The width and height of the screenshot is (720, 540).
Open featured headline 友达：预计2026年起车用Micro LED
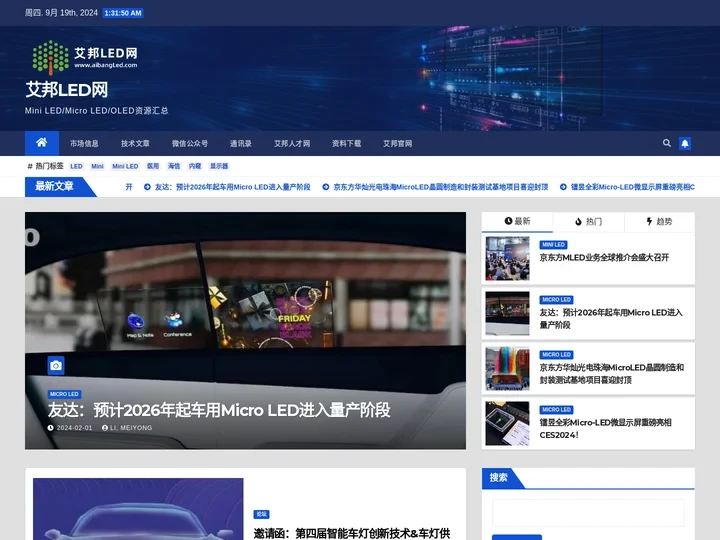219,410
